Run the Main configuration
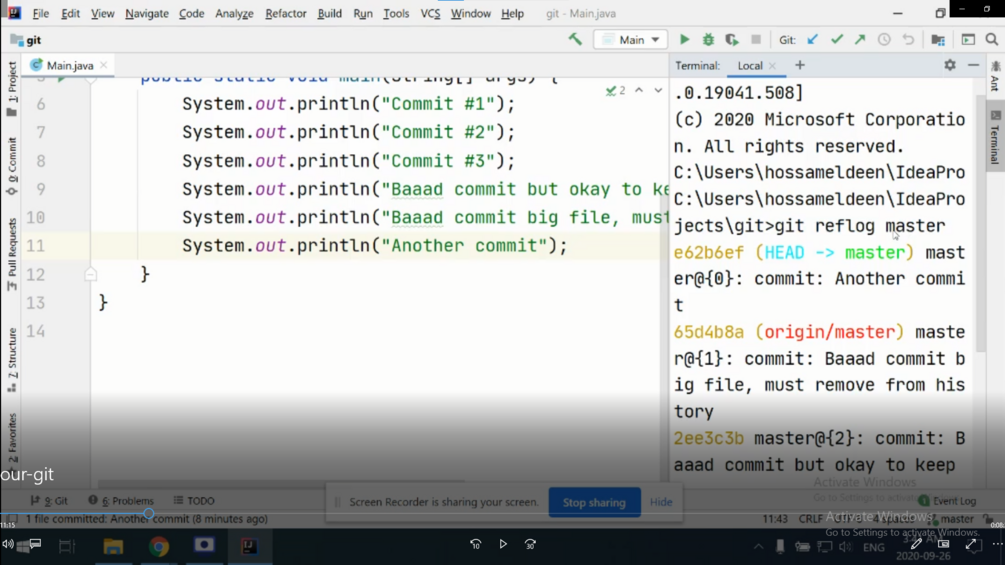Screen dimensions: 1005x565 (685, 40)
